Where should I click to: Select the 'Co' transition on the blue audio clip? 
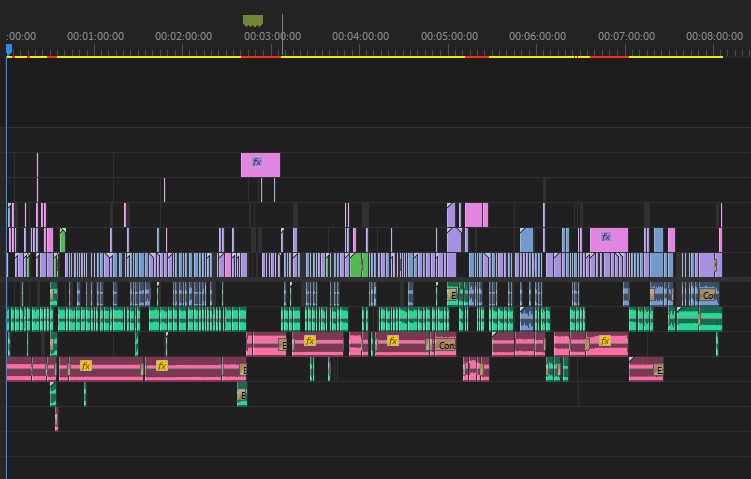(x=708, y=296)
